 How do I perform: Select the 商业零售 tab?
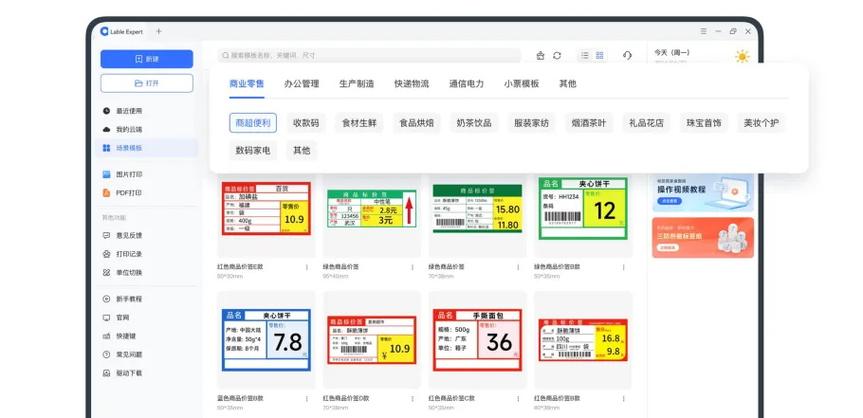pos(247,84)
